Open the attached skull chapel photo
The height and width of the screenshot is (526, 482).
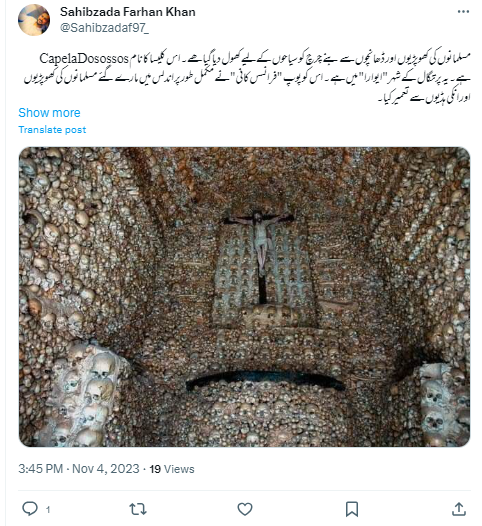pos(244,297)
